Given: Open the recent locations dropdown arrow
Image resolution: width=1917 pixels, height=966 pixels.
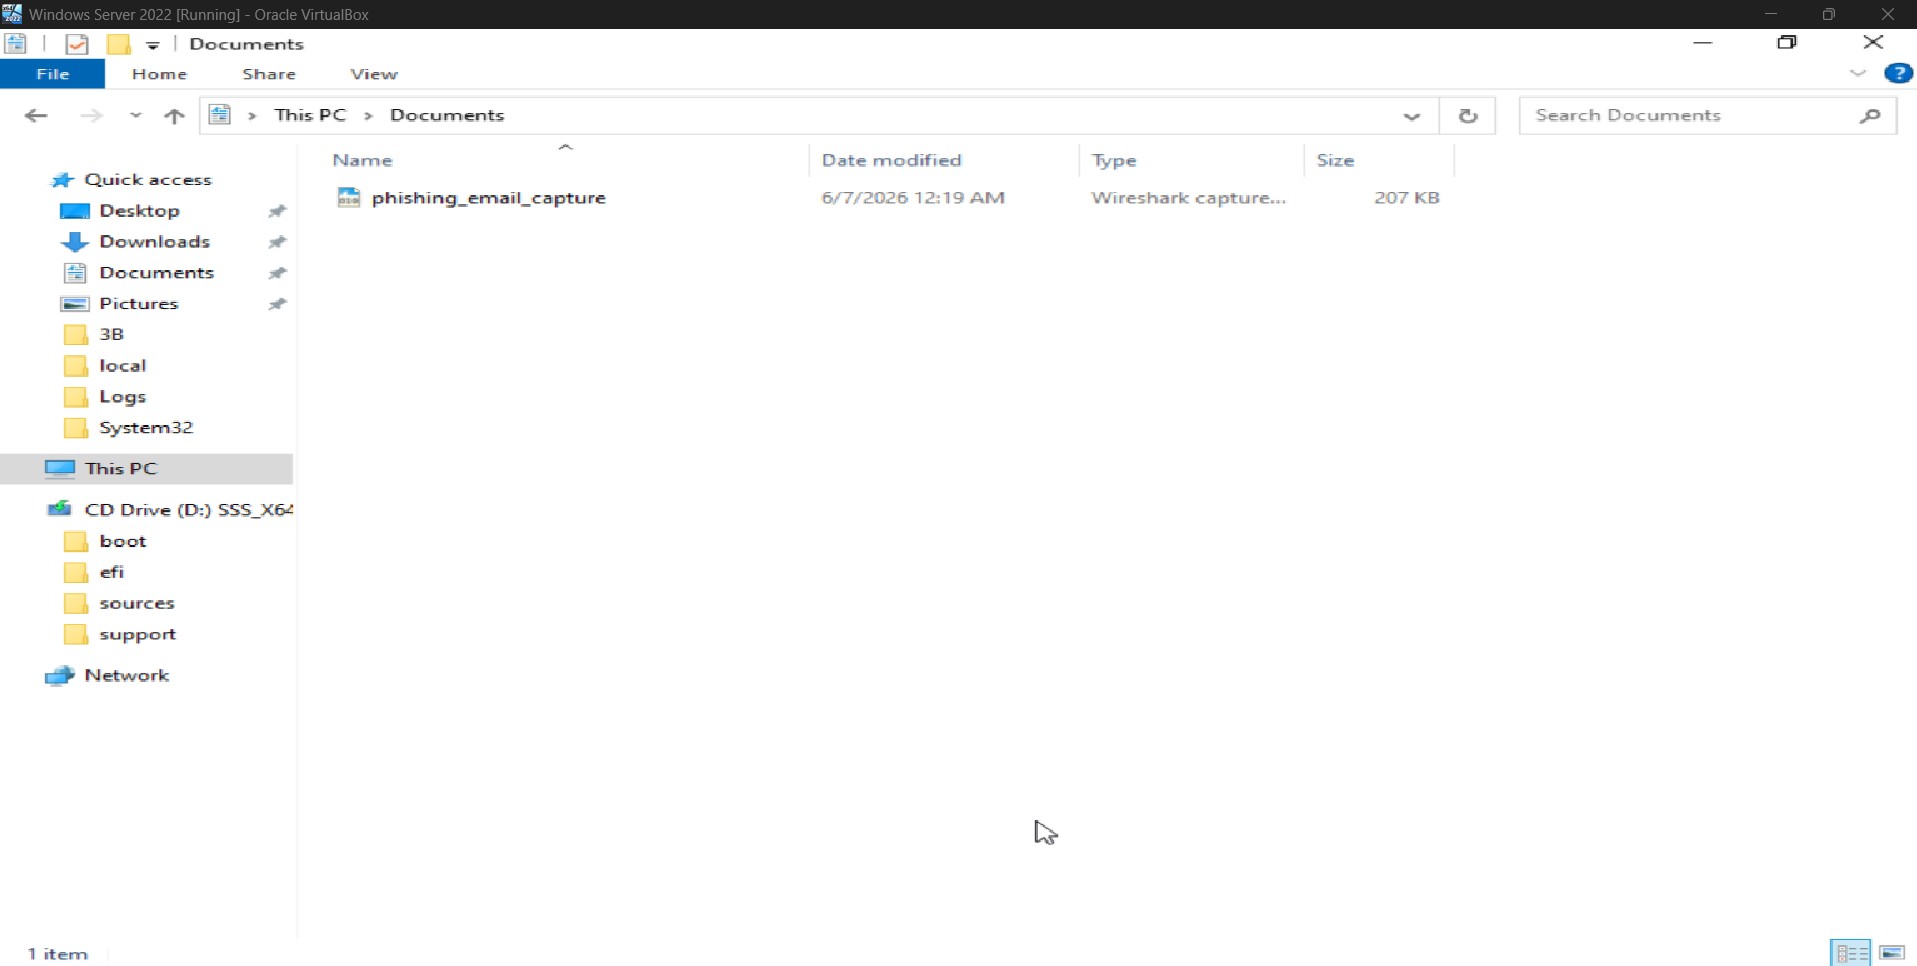Looking at the screenshot, I should [x=135, y=115].
